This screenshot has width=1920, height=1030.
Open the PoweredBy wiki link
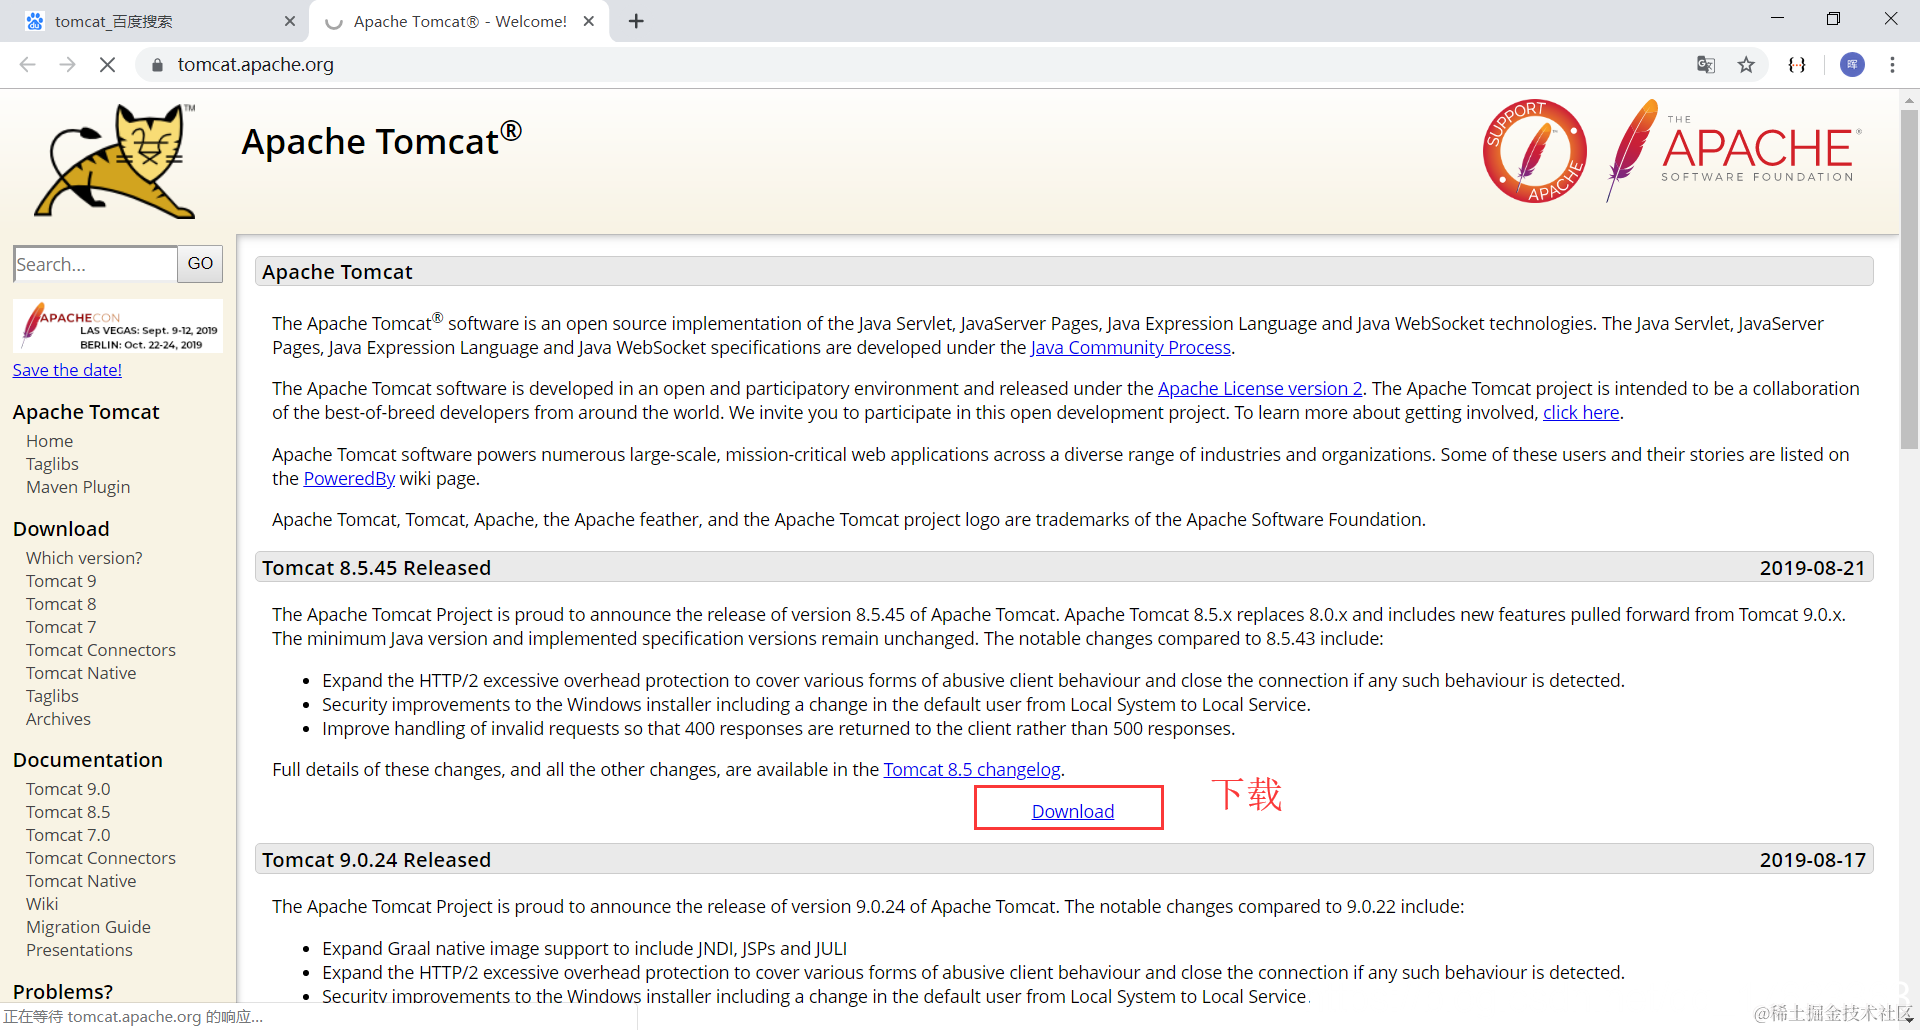349,479
